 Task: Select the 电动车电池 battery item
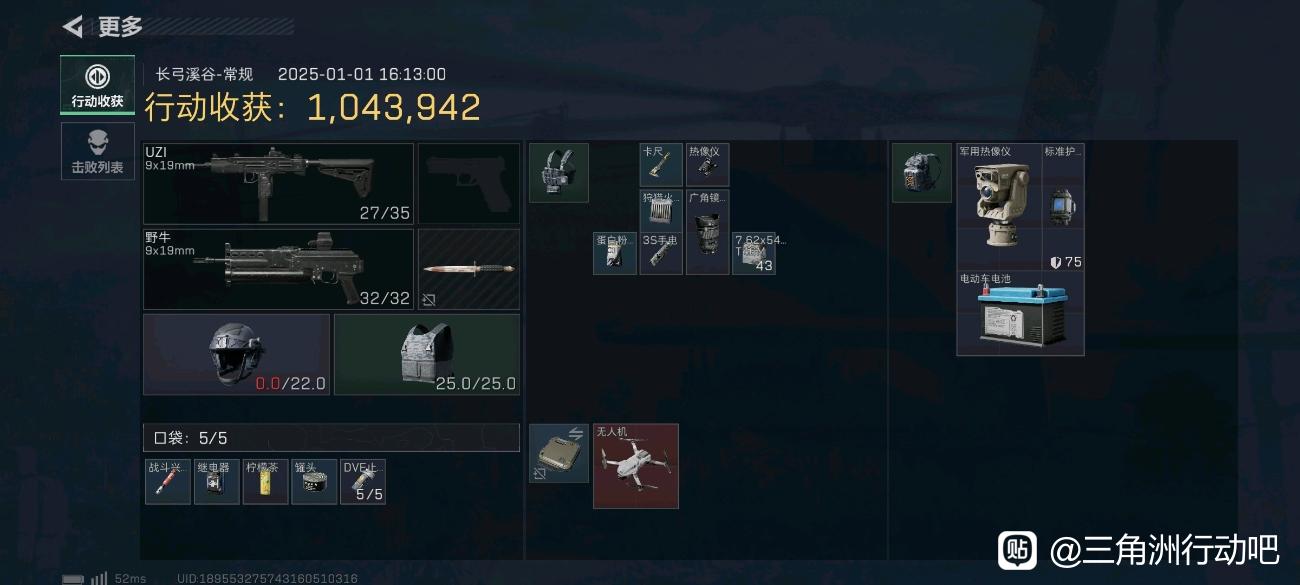coord(1020,313)
